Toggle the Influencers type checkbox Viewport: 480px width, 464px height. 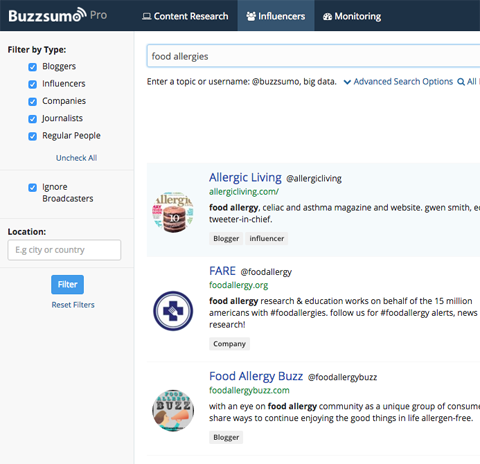(x=32, y=84)
